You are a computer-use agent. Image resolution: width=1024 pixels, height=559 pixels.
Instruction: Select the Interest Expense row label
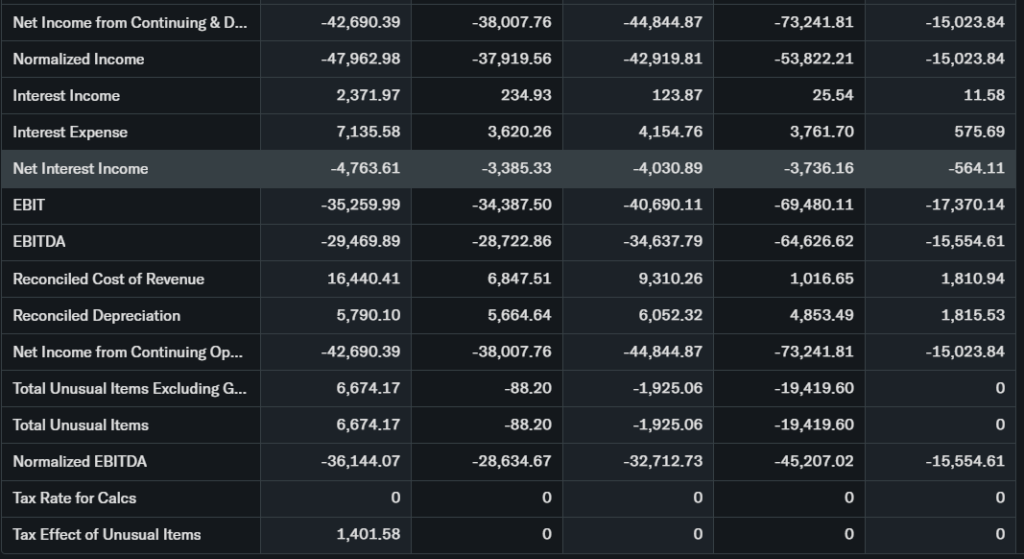tap(70, 132)
